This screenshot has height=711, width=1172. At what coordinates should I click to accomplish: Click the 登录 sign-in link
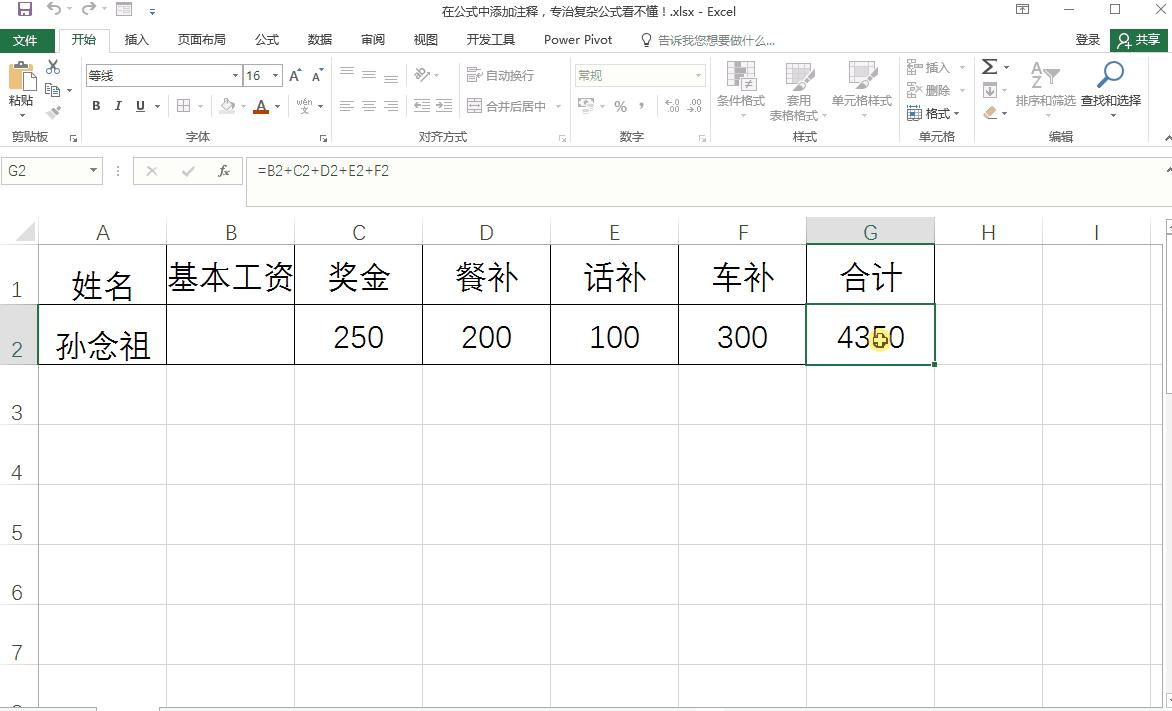click(x=1088, y=40)
